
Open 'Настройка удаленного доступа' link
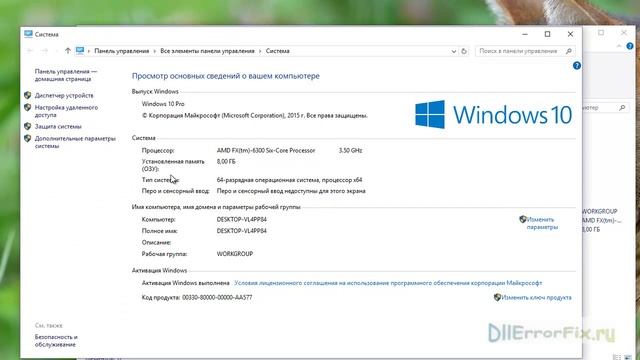(x=67, y=111)
